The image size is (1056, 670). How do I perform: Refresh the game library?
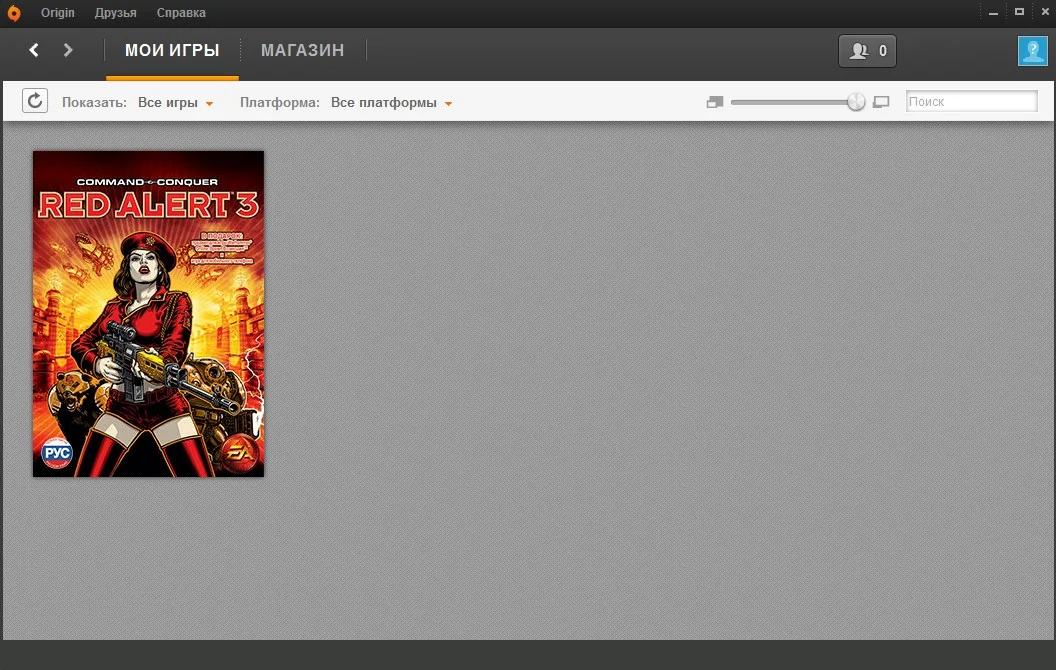coord(35,101)
